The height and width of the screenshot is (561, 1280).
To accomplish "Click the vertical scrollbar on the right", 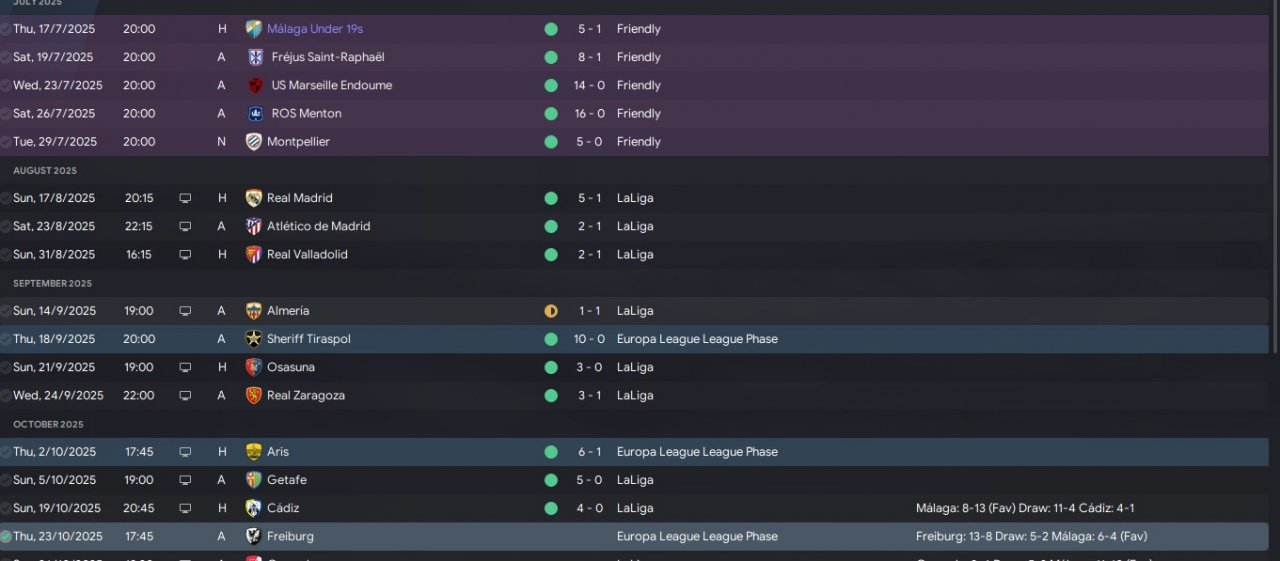I will pyautogui.click(x=1274, y=180).
